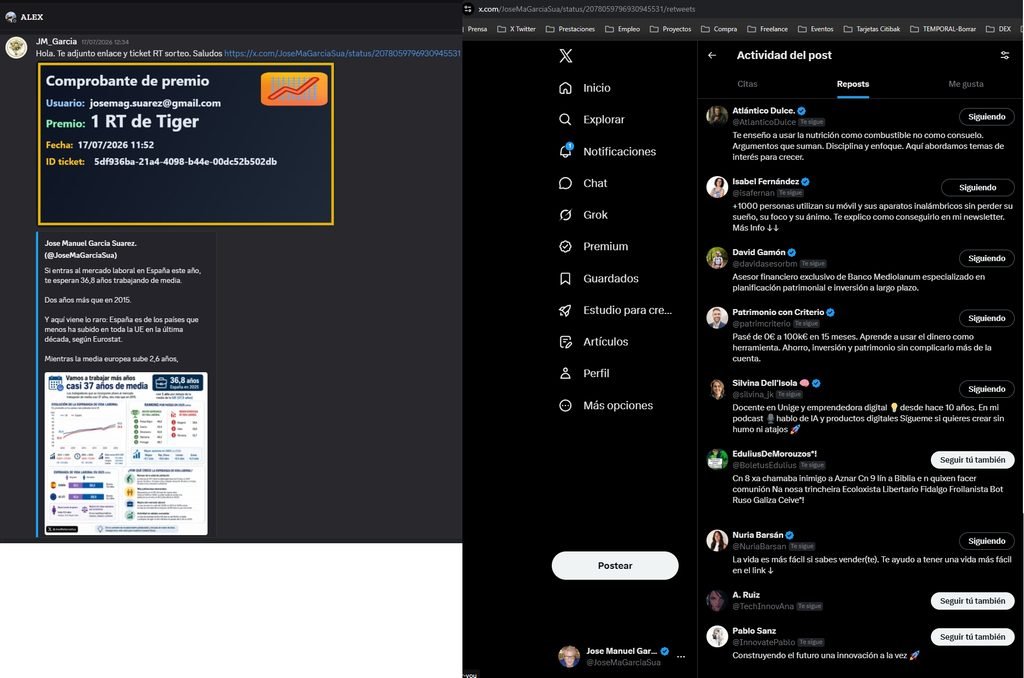
Task: Toggle Siguiendo for Nuria Barsán
Action: (986, 541)
